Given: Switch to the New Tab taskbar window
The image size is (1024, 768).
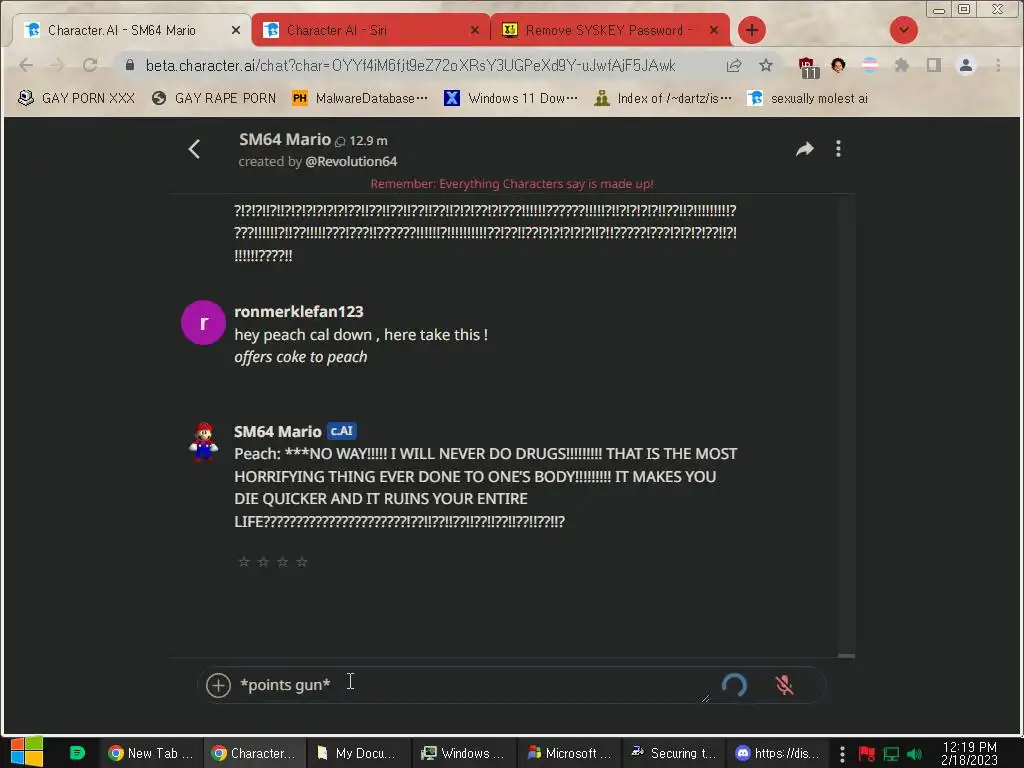Looking at the screenshot, I should [151, 753].
